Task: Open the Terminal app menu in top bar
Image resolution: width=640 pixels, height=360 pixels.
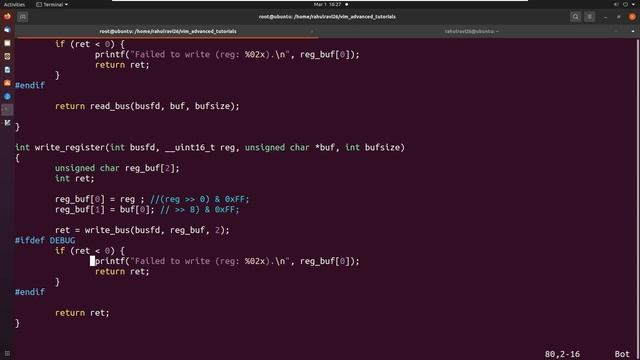Action: pyautogui.click(x=52, y=4)
